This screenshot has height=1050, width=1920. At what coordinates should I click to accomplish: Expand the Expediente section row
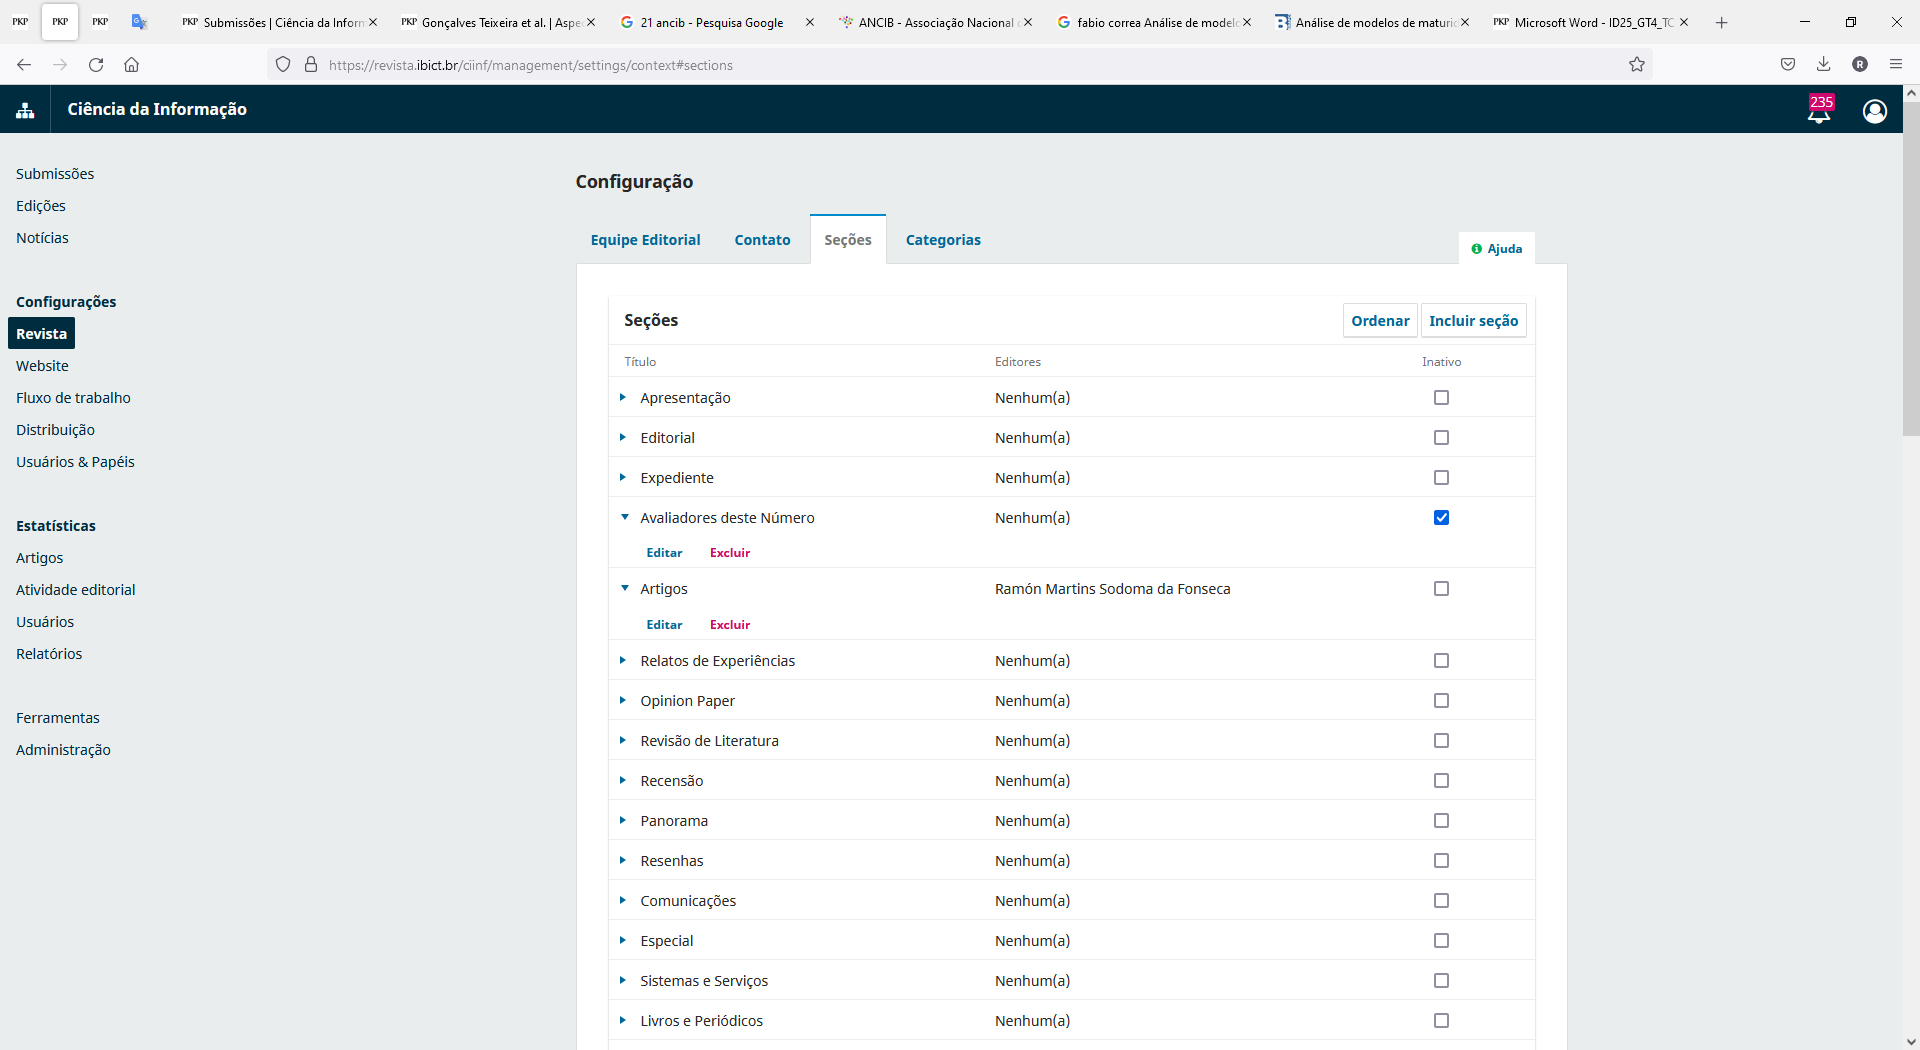(x=623, y=478)
